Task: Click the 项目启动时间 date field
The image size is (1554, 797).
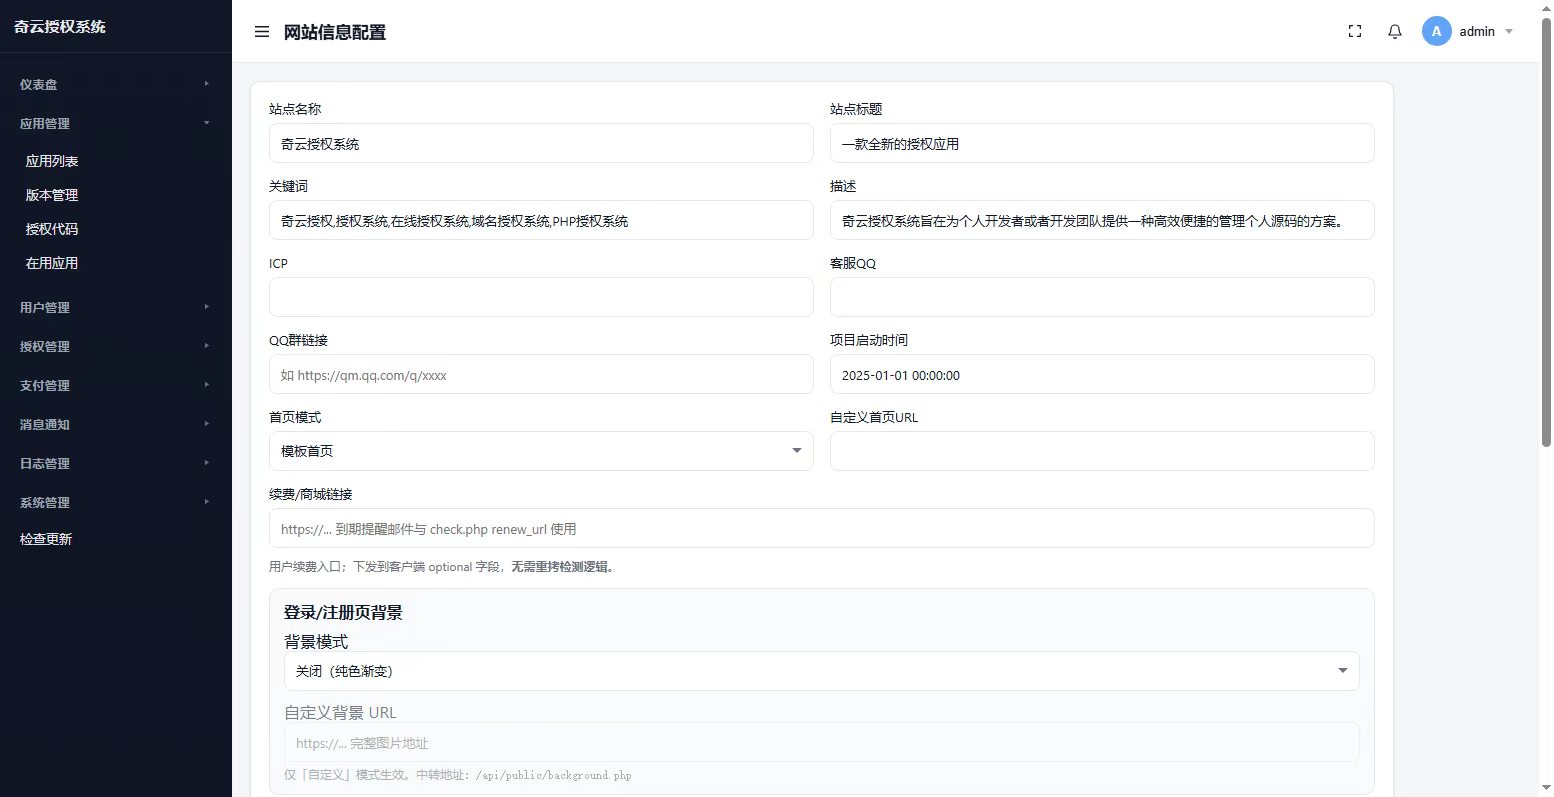Action: point(1102,374)
